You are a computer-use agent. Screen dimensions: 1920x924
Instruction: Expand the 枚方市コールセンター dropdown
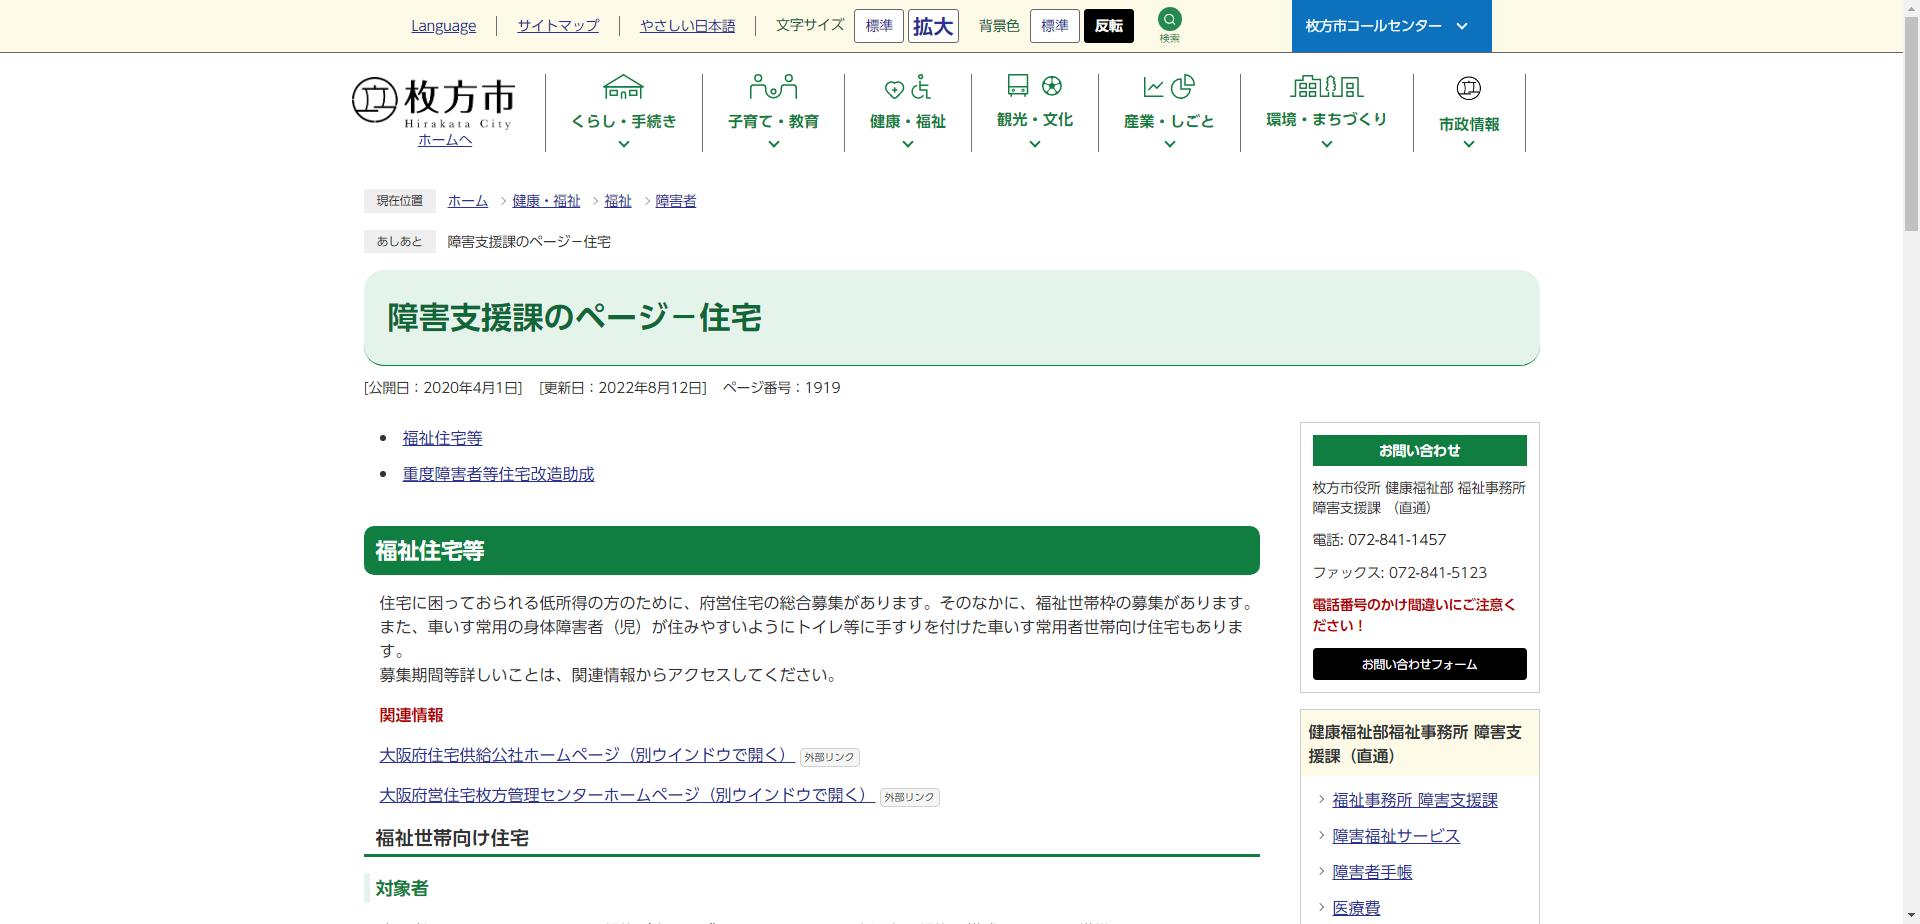(x=1391, y=26)
